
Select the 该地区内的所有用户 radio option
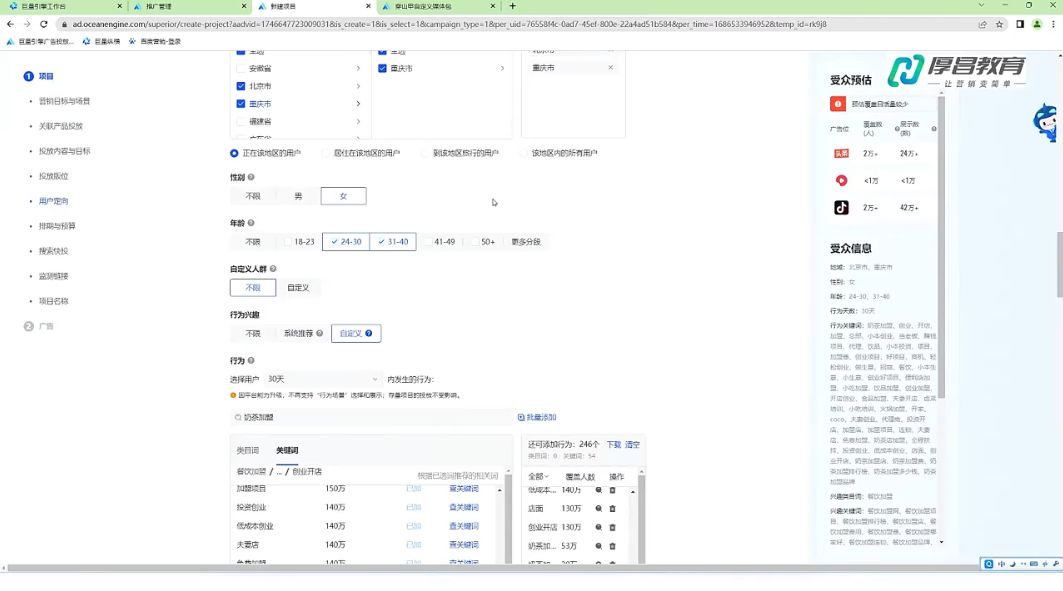tap(523, 153)
